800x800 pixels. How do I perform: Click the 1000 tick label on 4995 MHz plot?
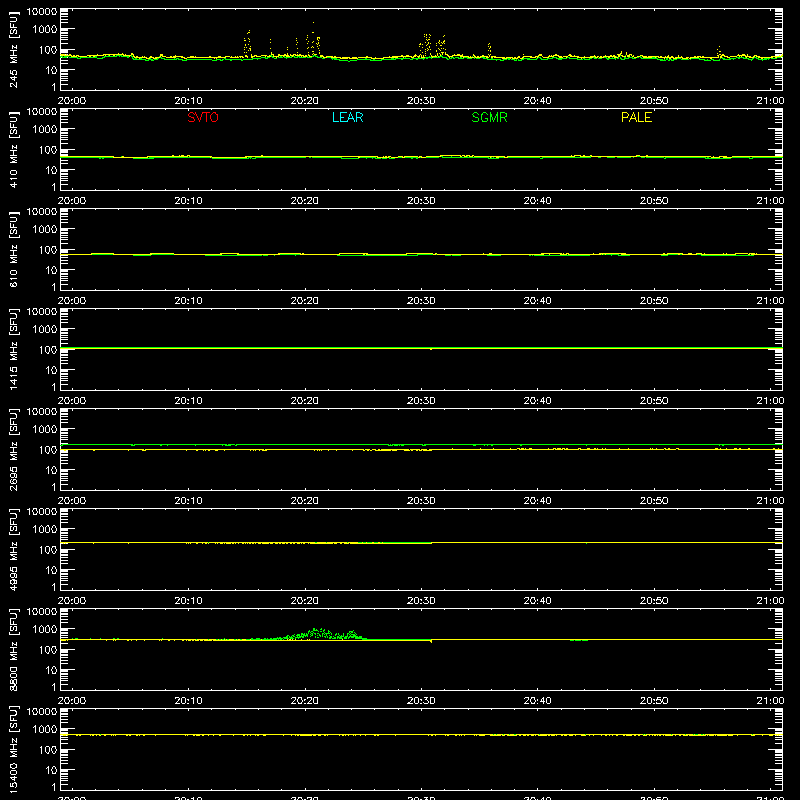(x=45, y=530)
